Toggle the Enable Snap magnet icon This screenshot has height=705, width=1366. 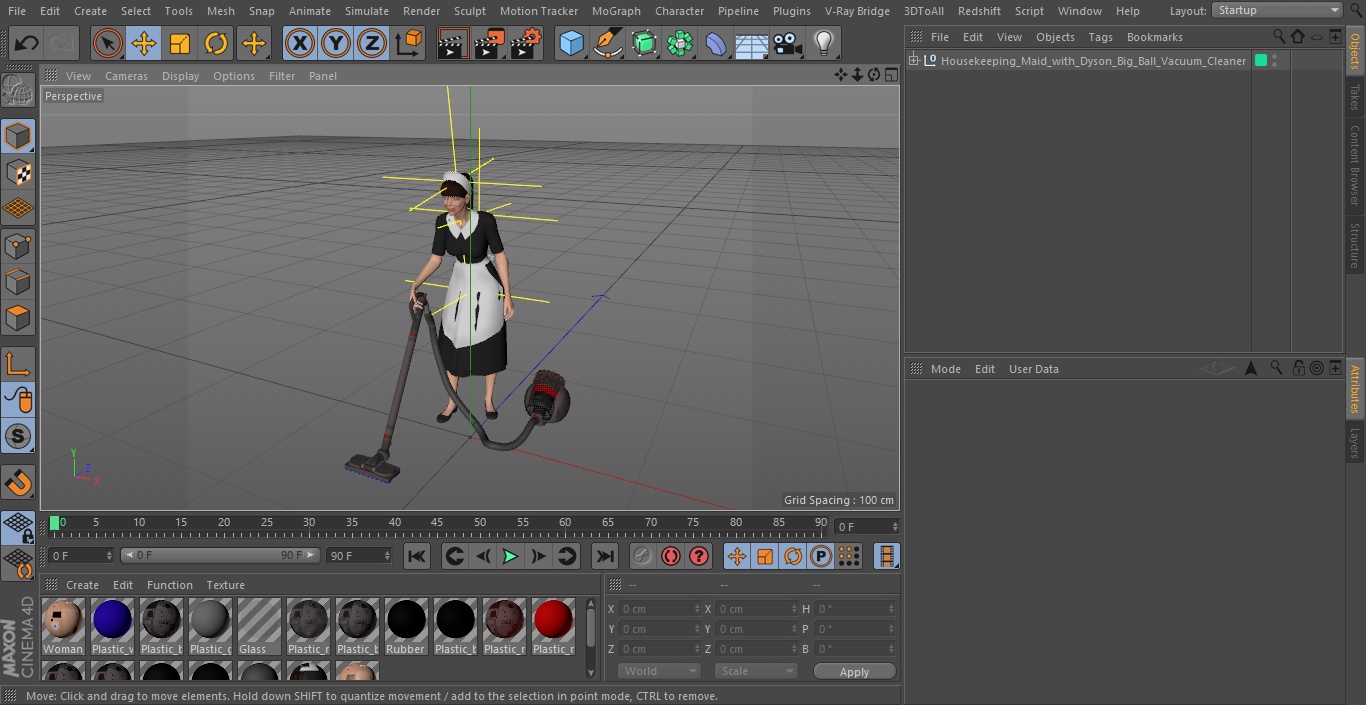click(18, 483)
